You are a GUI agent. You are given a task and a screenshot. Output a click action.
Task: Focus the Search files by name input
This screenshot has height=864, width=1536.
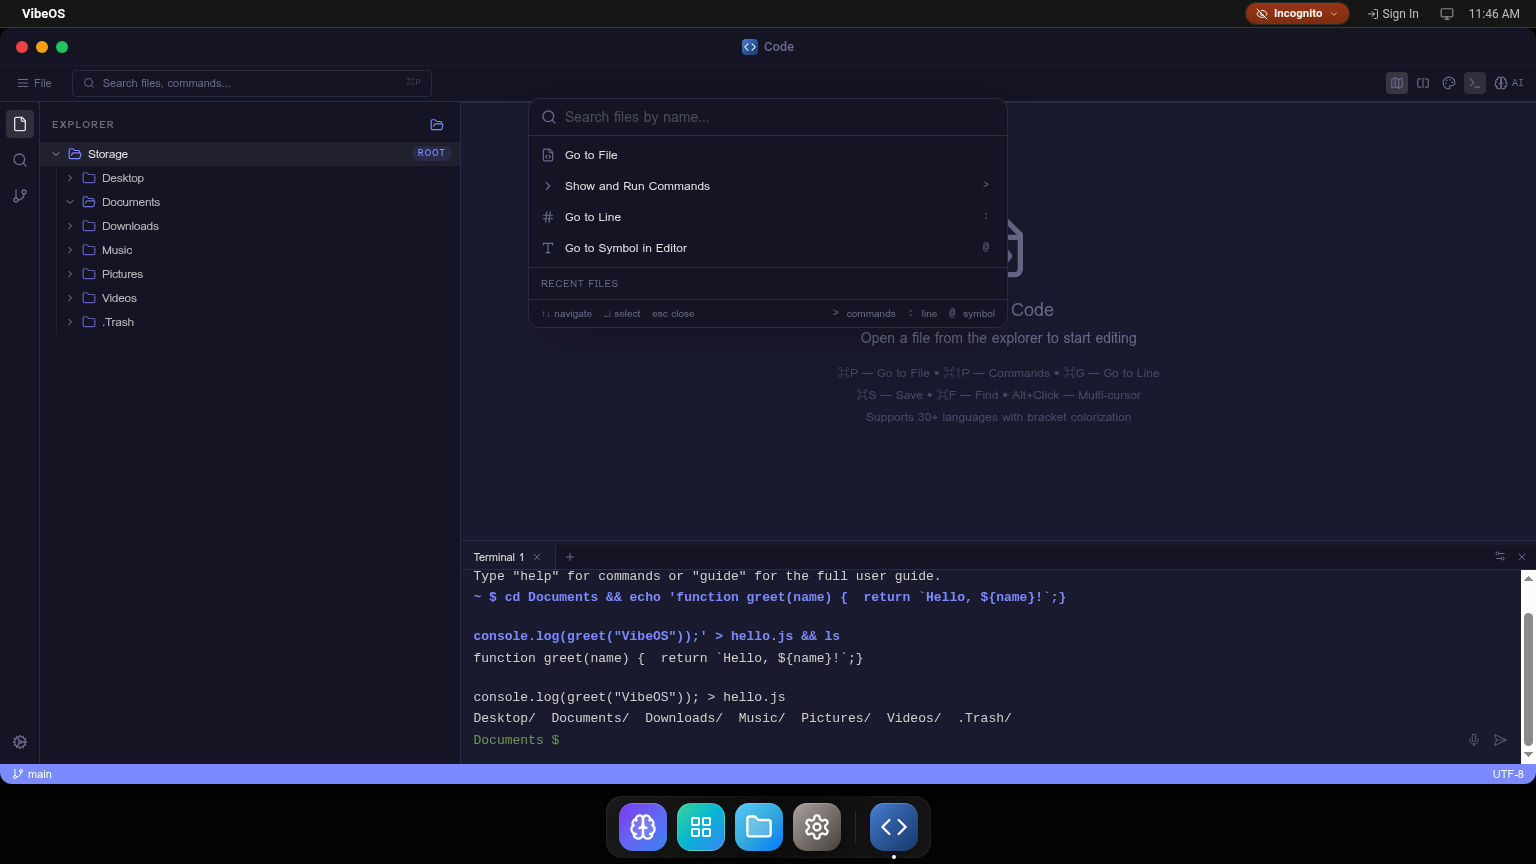(x=768, y=117)
